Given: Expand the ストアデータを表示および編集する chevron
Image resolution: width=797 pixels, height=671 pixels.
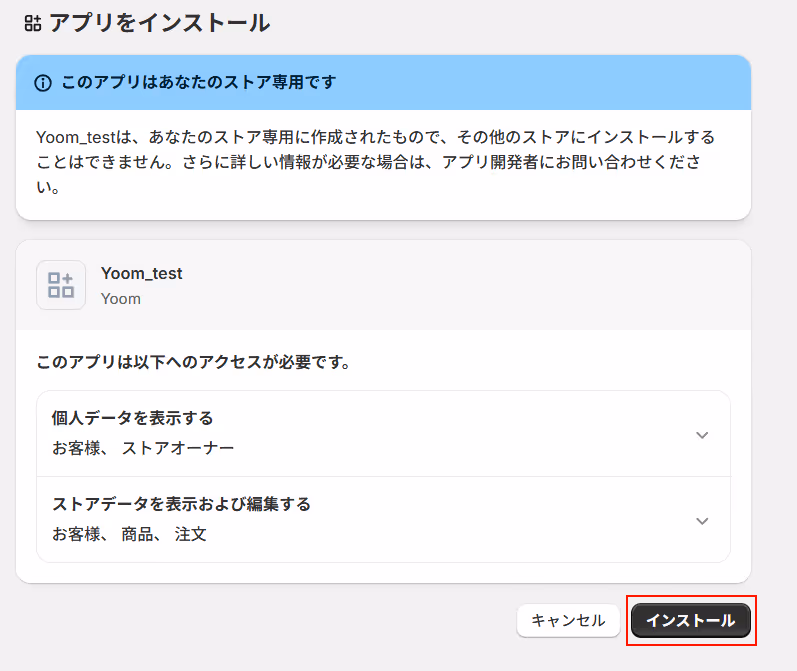Looking at the screenshot, I should click(x=702, y=521).
